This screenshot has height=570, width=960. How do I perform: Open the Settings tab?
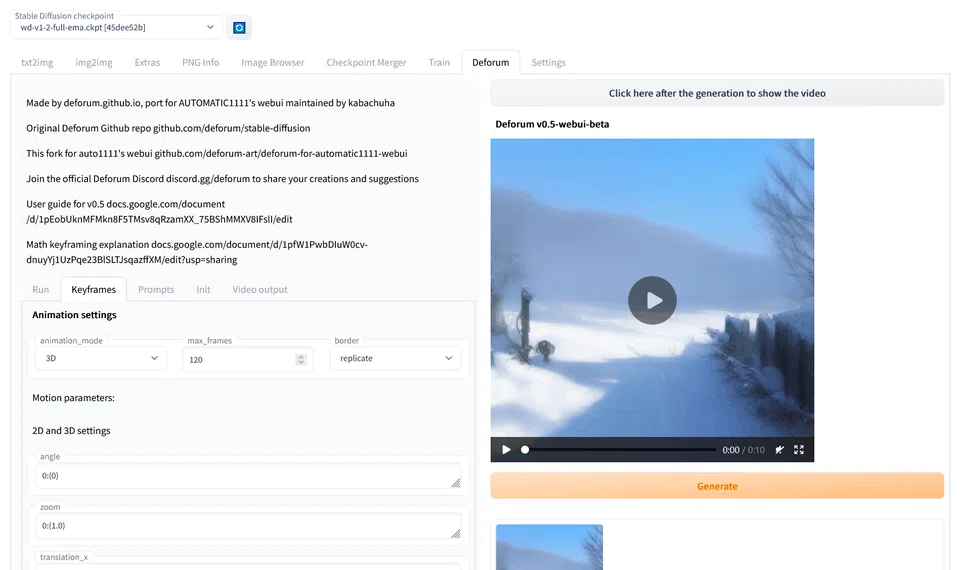pyautogui.click(x=548, y=62)
